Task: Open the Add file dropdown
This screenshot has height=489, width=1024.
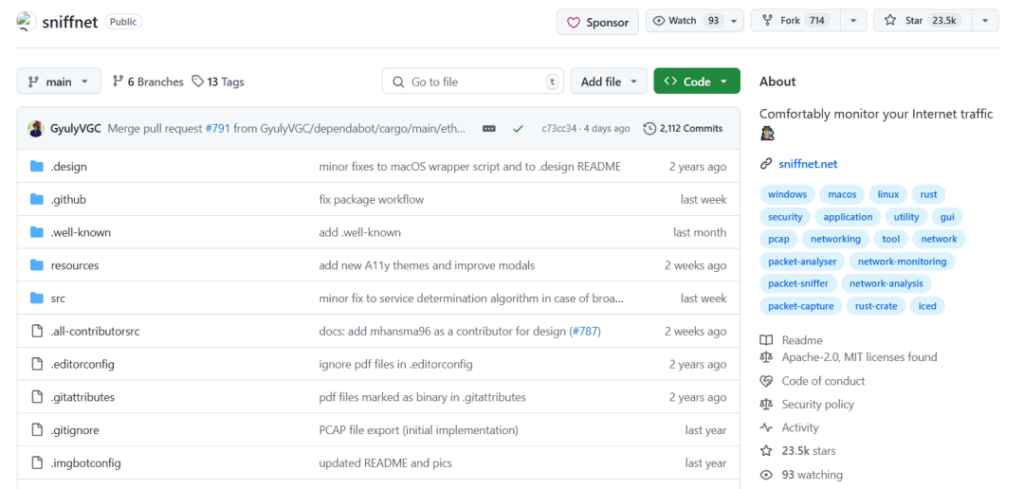Action: 609,81
